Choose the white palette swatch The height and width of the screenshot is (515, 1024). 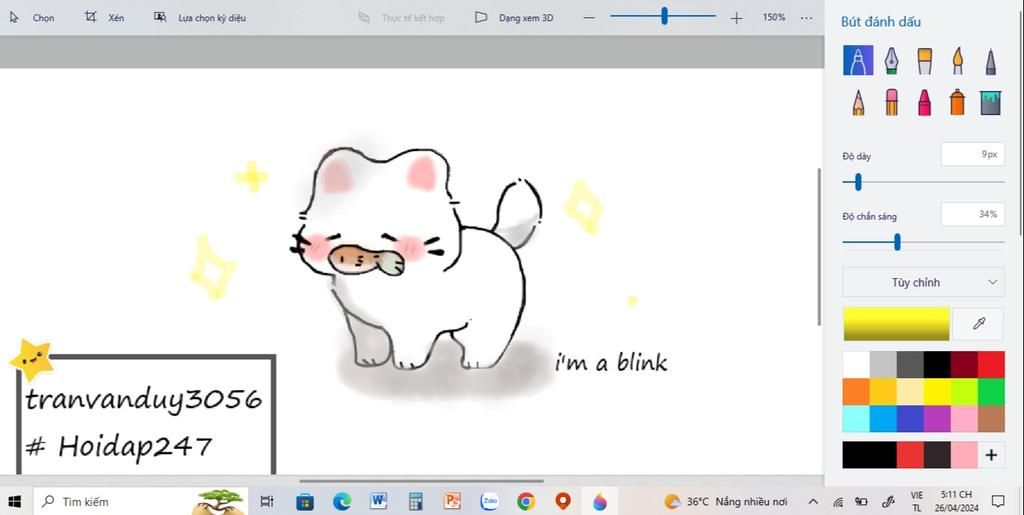tap(856, 365)
